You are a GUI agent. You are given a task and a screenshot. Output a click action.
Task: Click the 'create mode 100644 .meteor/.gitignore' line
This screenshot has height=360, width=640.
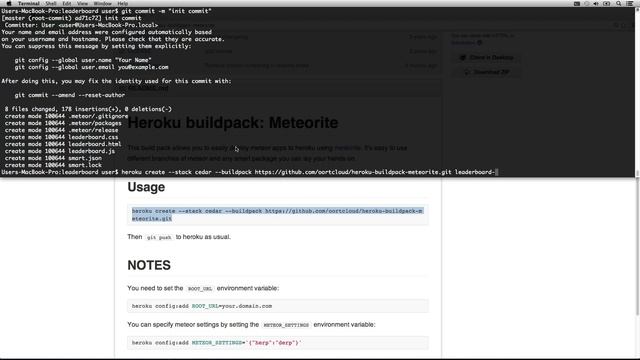(x=66, y=116)
